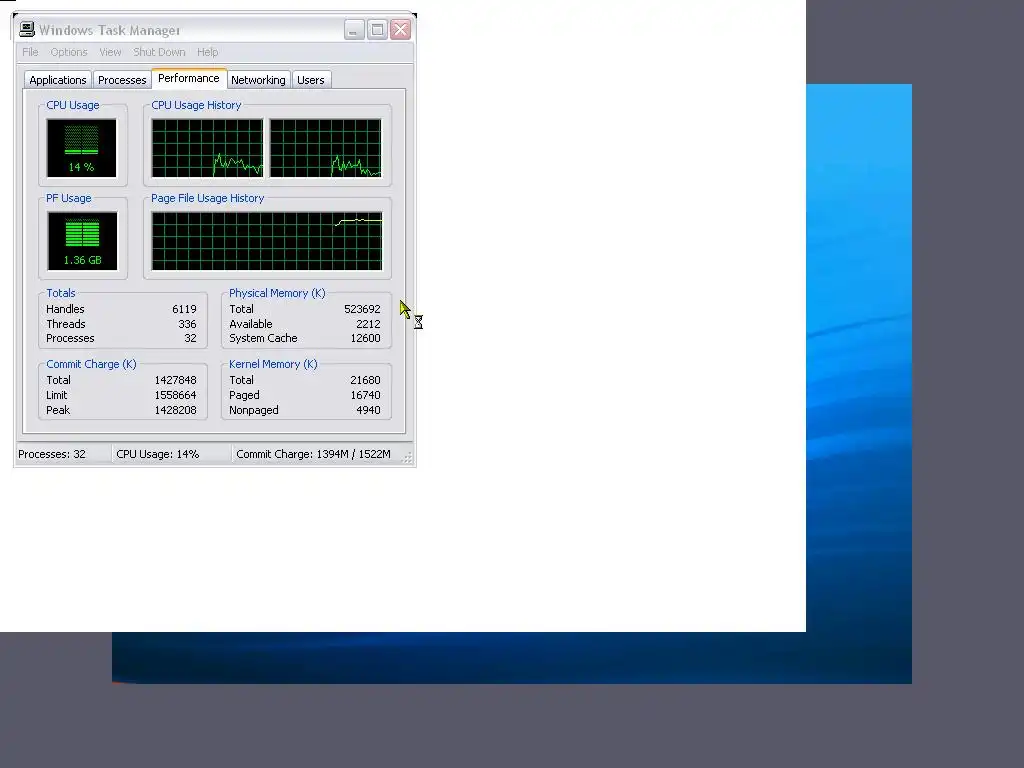This screenshot has height=768, width=1024.
Task: Click Kernel Memory Nonpaged value 4940
Action: (x=368, y=410)
